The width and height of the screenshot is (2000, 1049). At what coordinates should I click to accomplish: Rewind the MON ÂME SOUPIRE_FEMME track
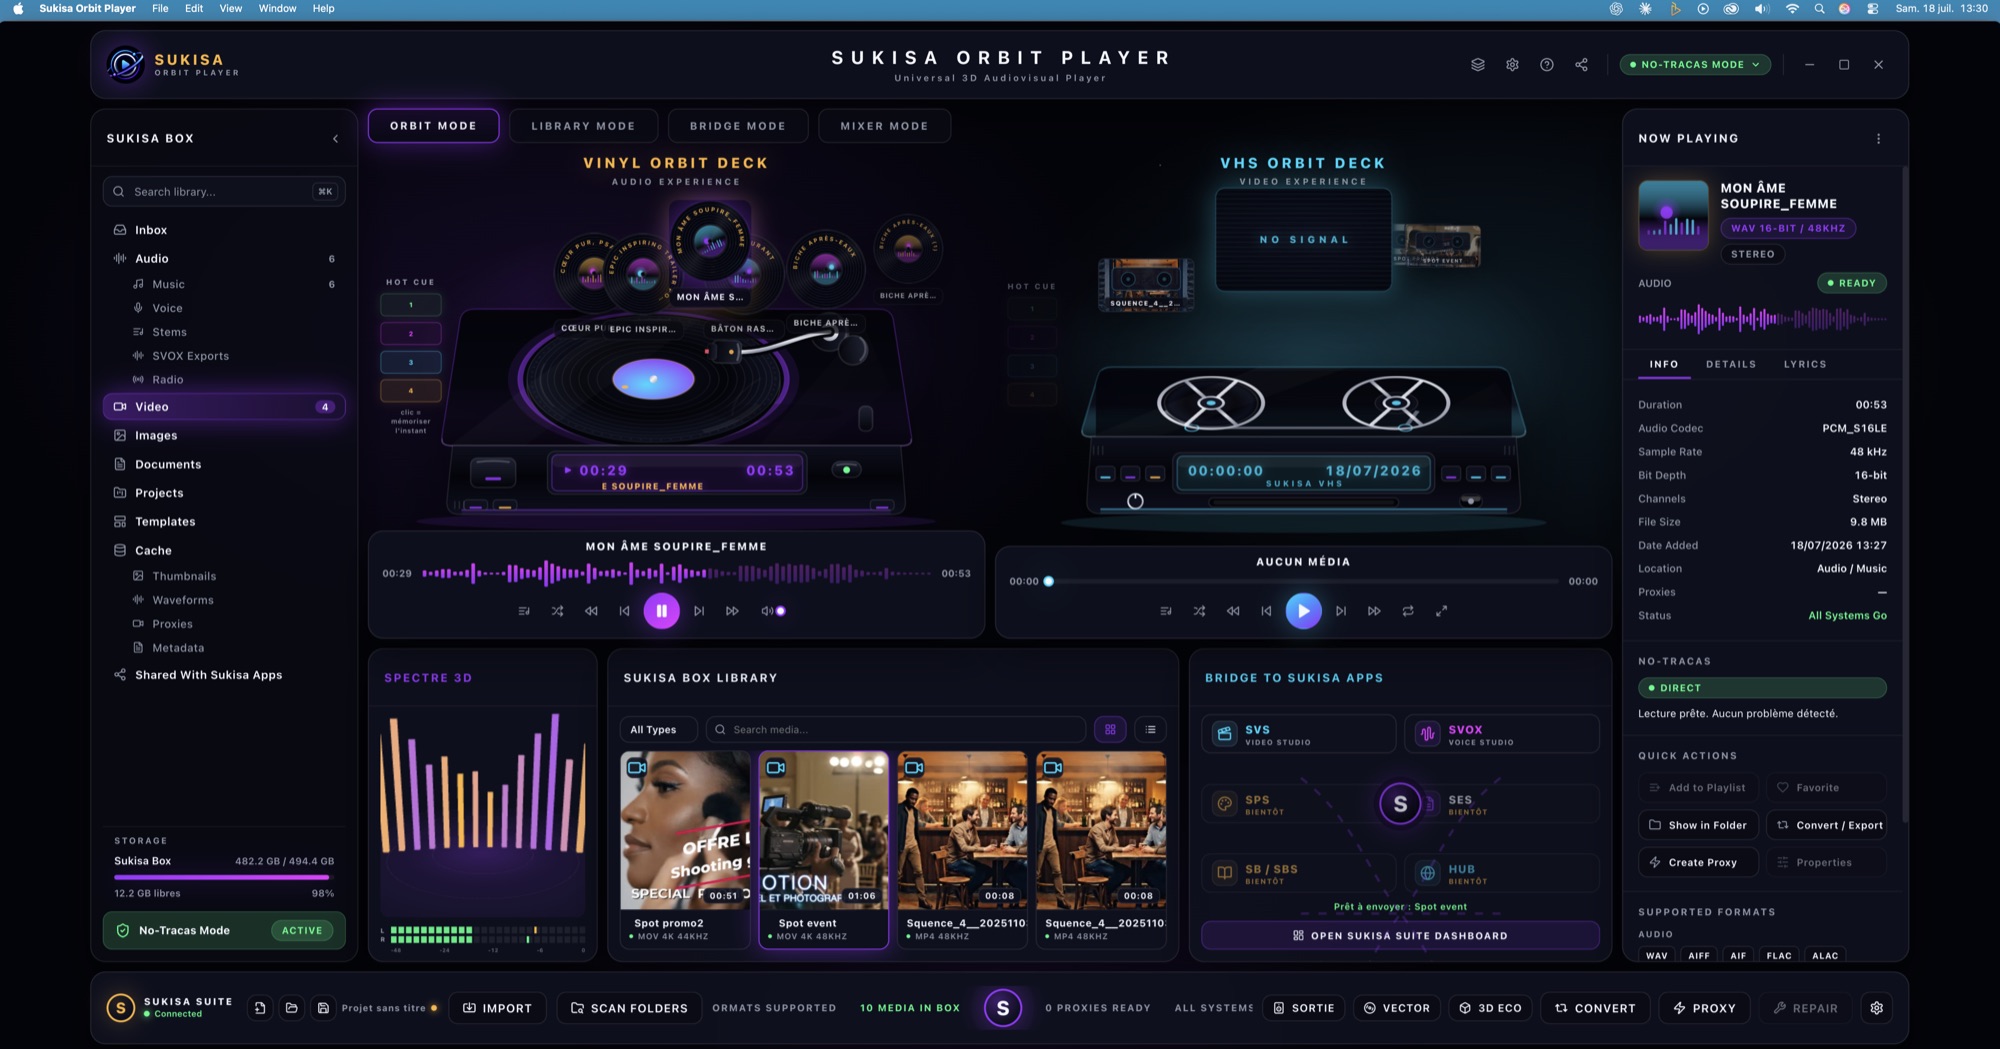click(591, 611)
